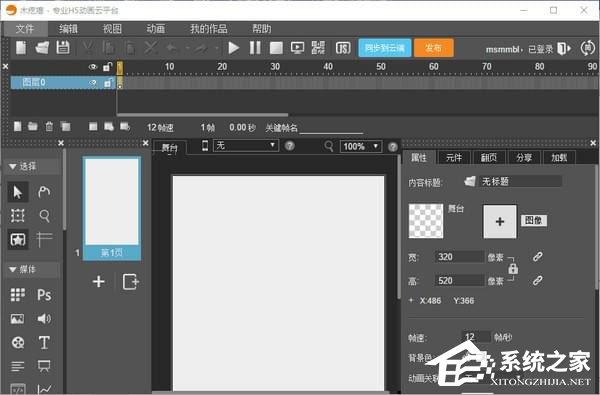The height and width of the screenshot is (395, 600).
Task: Open the Help (帮助) menu
Action: coord(261,29)
